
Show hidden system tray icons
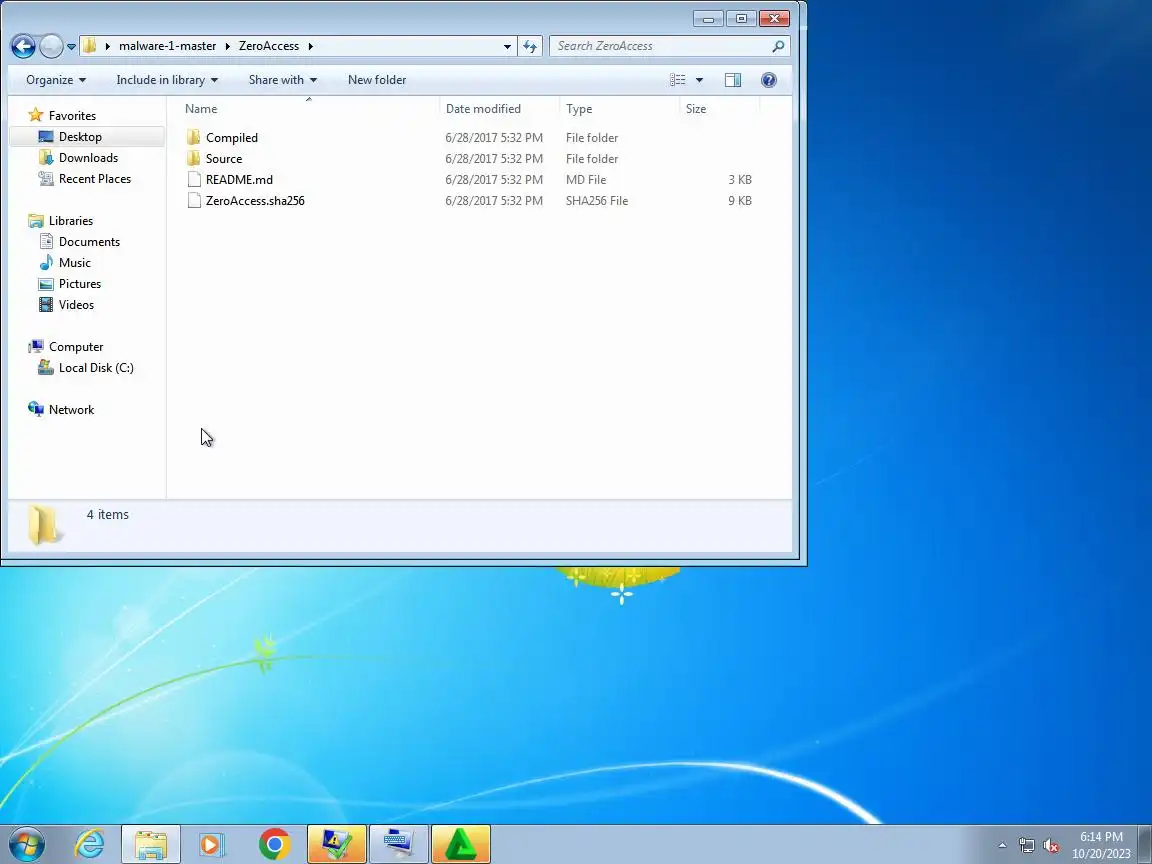pos(1002,846)
